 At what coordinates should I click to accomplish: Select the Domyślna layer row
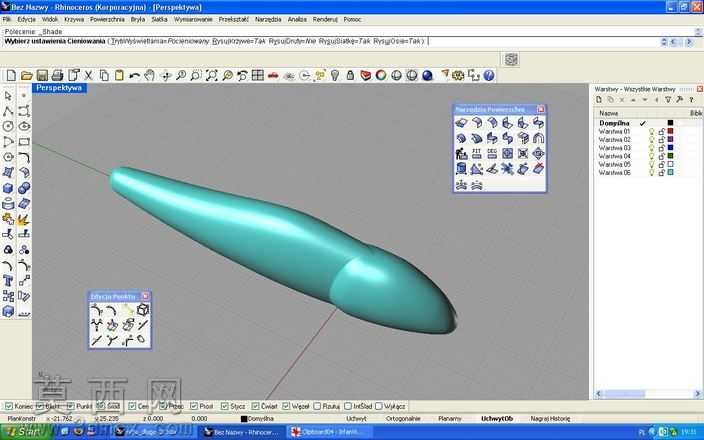(x=647, y=123)
